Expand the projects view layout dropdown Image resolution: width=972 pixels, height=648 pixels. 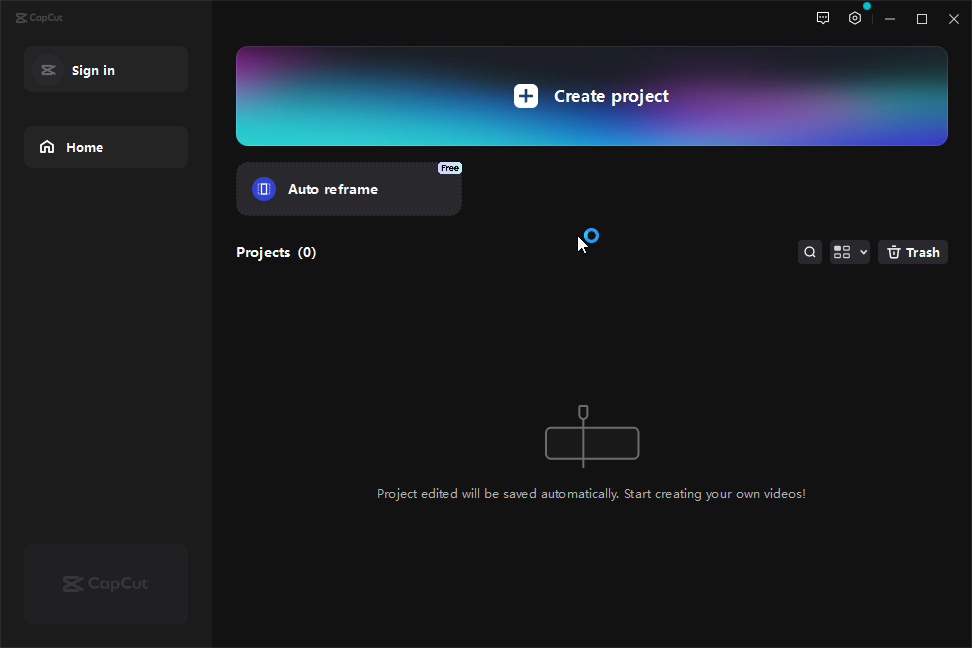pyautogui.click(x=850, y=252)
